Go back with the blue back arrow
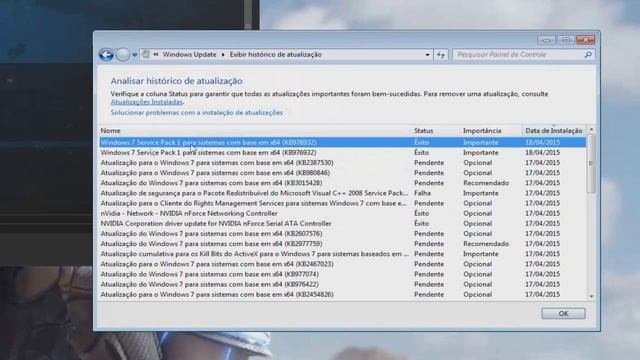The image size is (640, 360). pos(106,55)
